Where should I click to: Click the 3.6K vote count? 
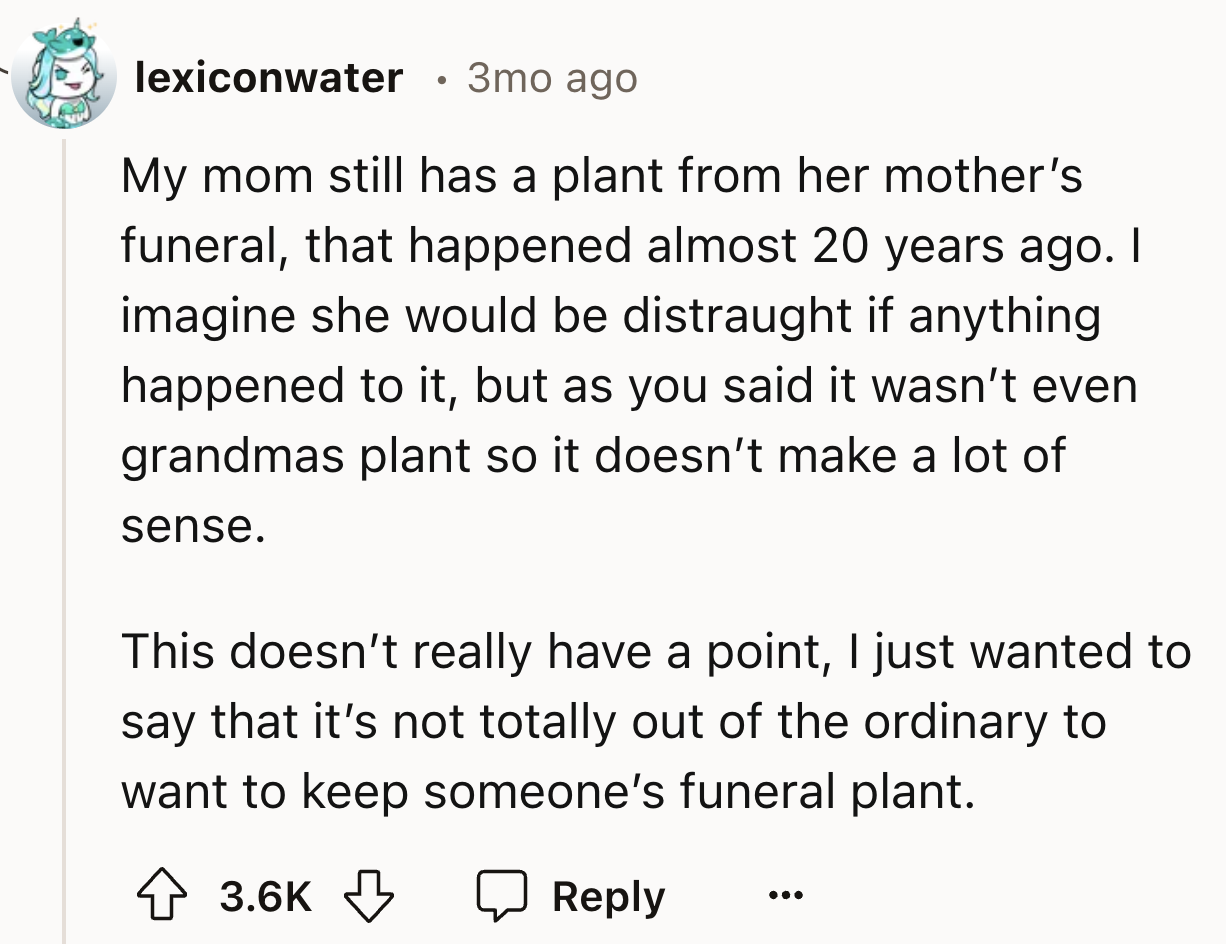click(x=264, y=897)
